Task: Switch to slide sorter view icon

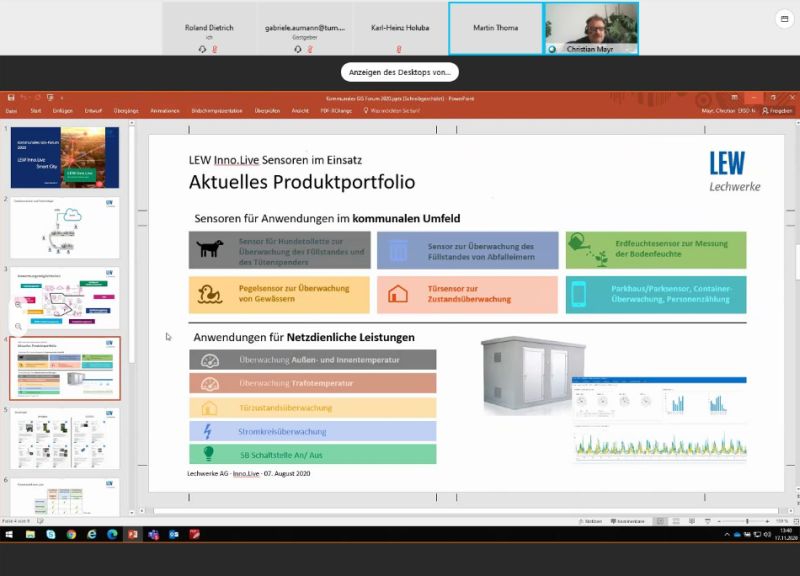Action: point(676,521)
